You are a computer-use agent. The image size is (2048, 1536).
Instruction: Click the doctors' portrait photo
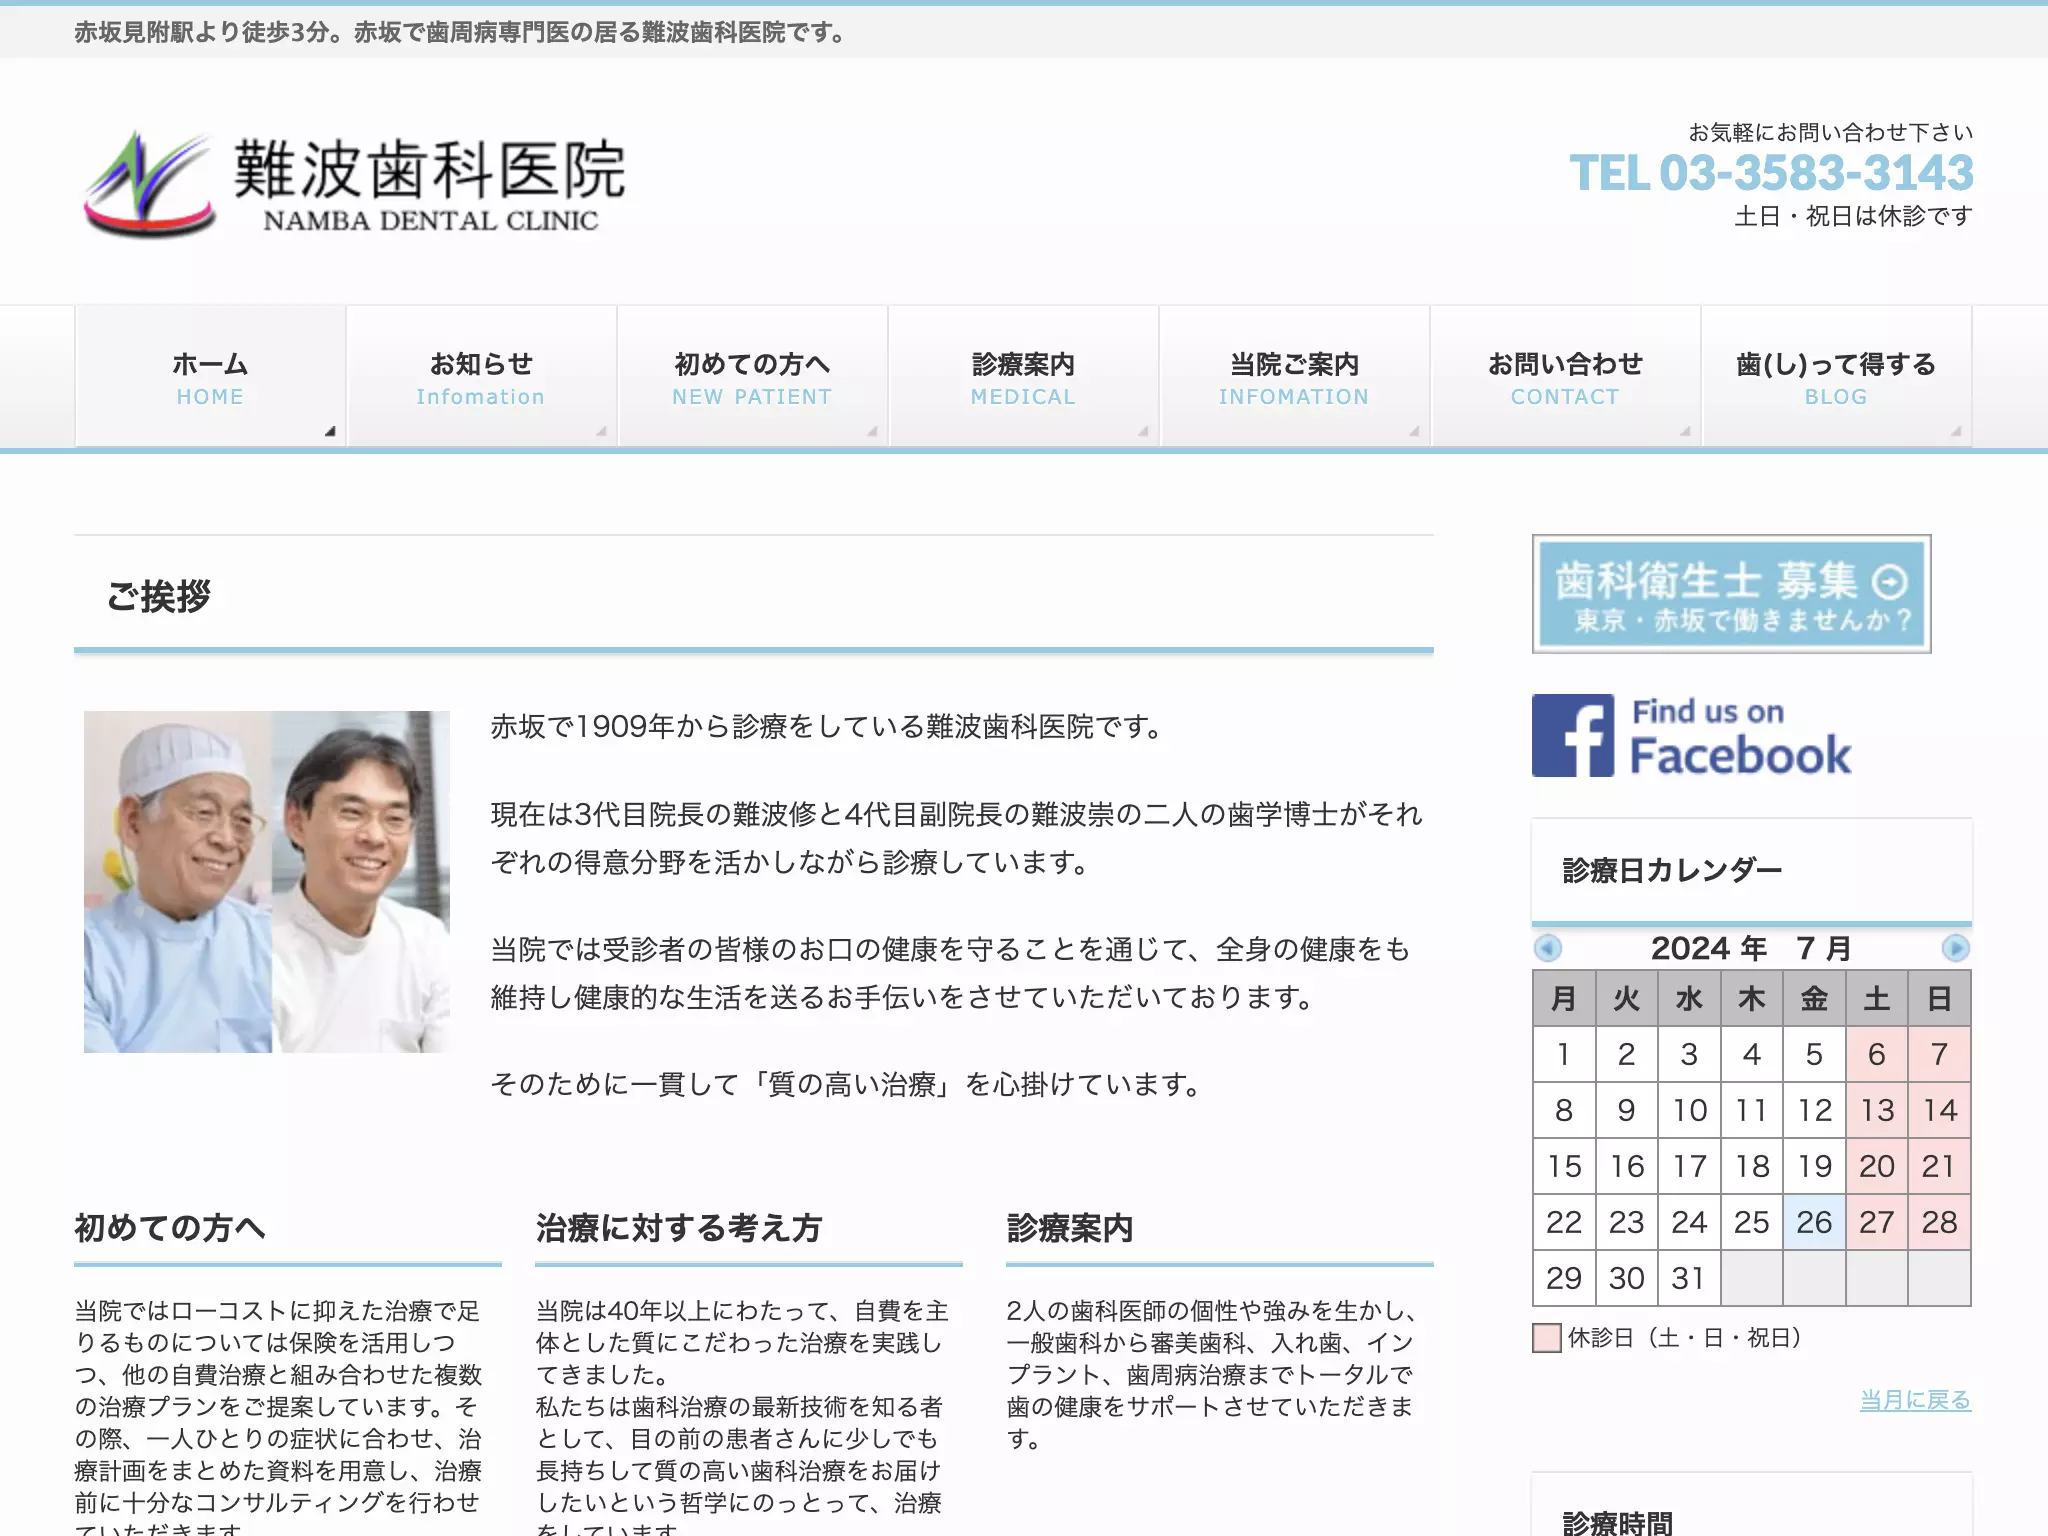coord(267,881)
